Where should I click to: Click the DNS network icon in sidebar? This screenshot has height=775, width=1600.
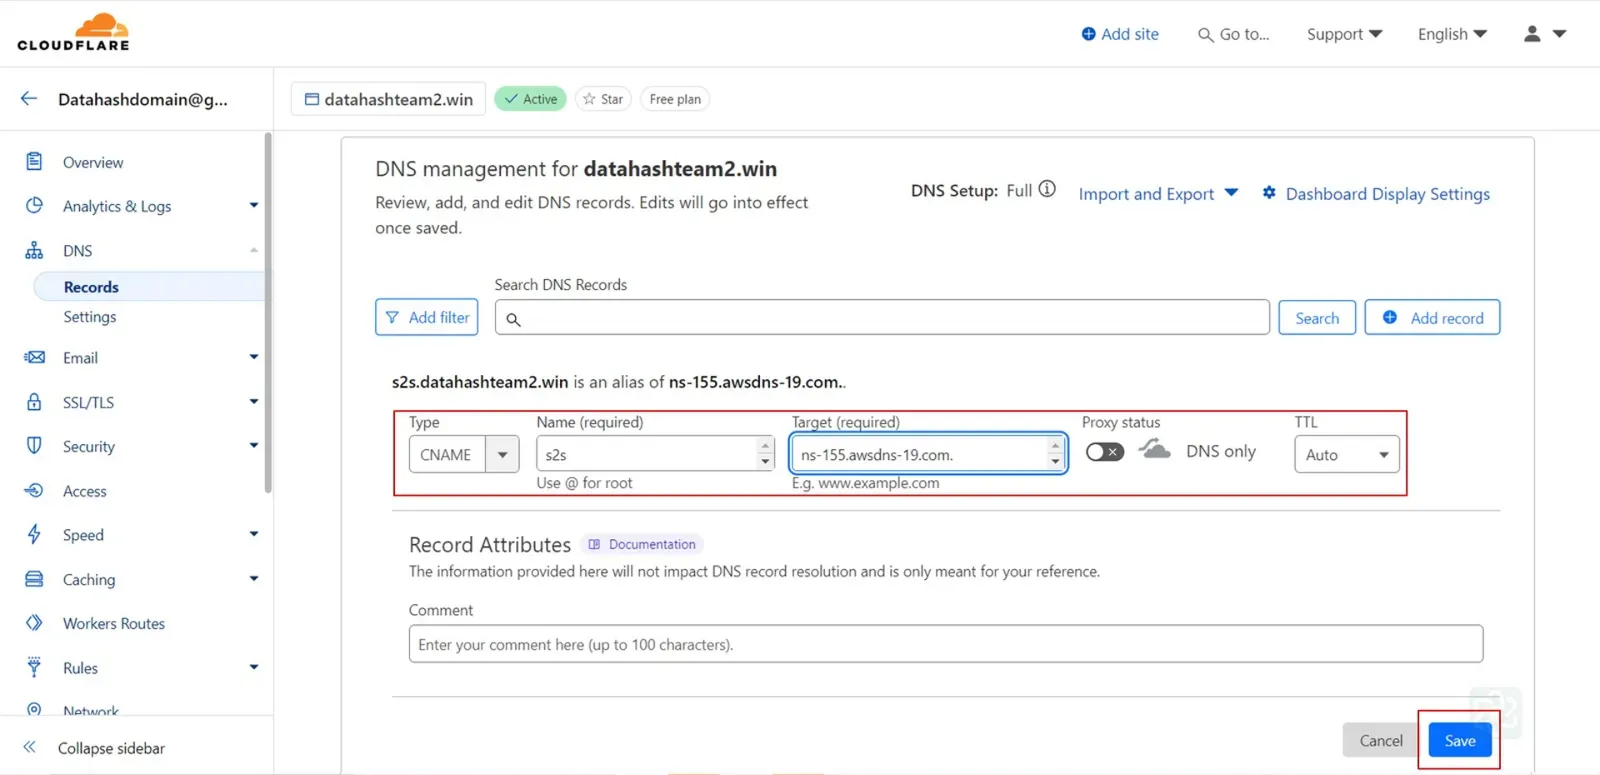click(34, 250)
